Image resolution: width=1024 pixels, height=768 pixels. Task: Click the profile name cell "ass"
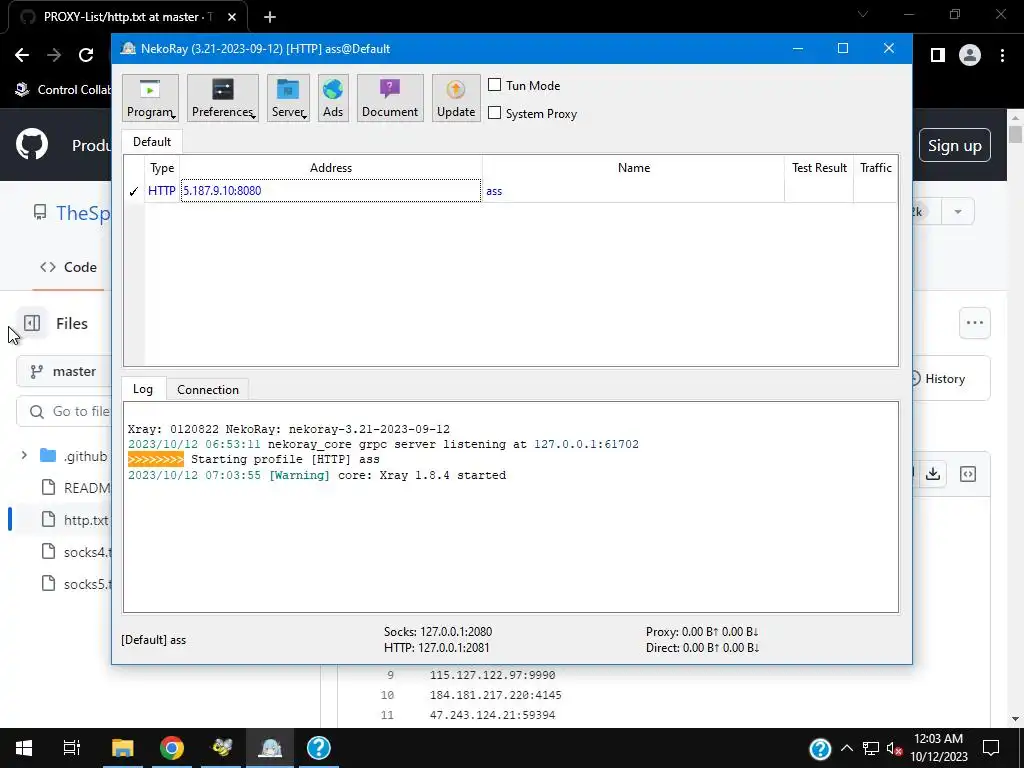(x=633, y=191)
